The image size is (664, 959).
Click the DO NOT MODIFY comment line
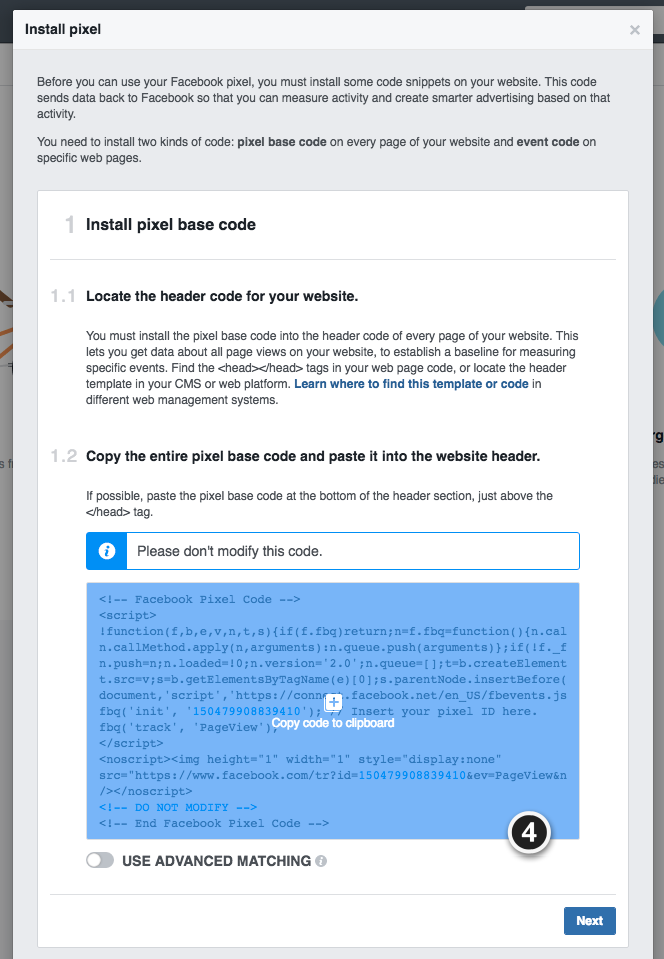point(178,807)
